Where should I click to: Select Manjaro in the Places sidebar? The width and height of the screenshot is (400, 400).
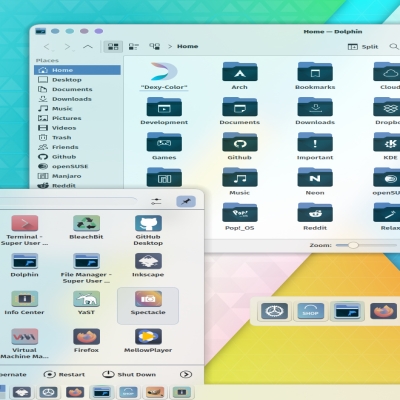click(77, 176)
